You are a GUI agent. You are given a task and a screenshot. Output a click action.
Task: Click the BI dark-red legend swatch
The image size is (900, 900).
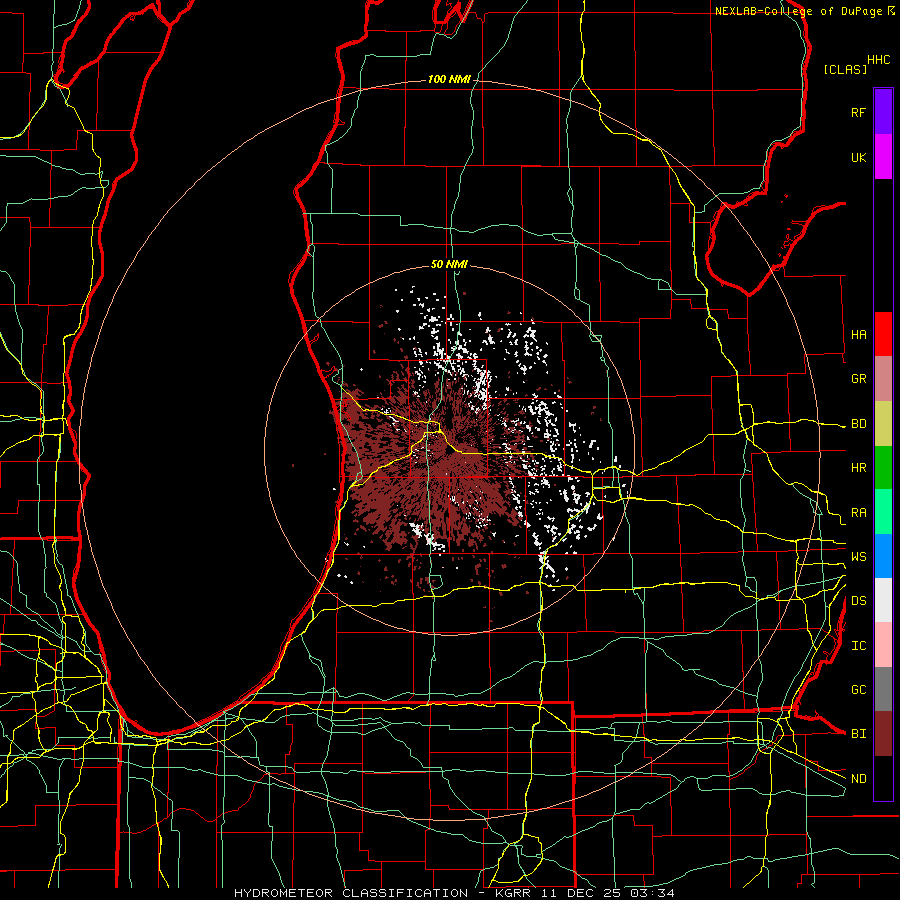[x=883, y=734]
